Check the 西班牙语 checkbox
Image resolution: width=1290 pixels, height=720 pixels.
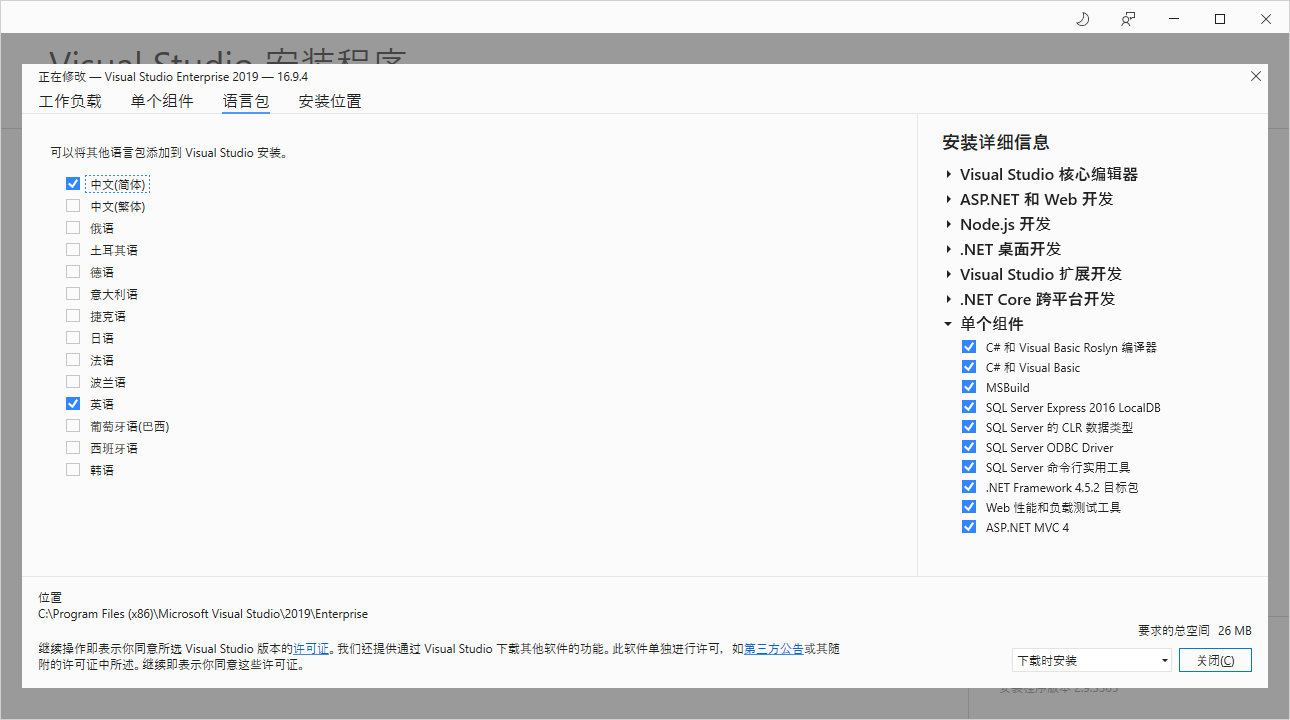[x=73, y=448]
